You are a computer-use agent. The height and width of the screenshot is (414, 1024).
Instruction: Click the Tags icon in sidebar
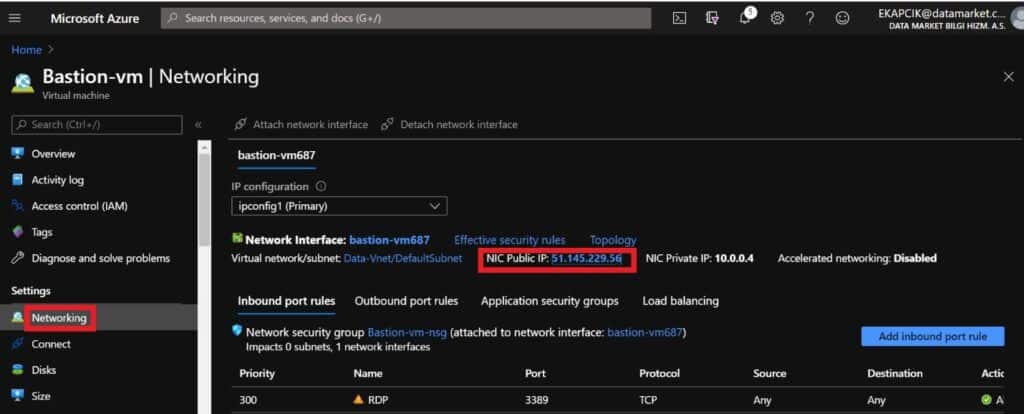(18, 232)
